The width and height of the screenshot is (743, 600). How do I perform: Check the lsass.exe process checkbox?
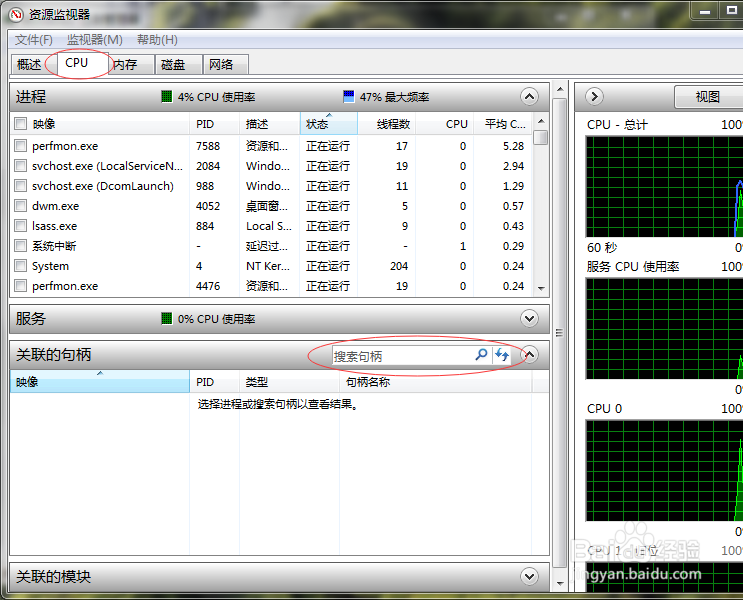[x=20, y=226]
